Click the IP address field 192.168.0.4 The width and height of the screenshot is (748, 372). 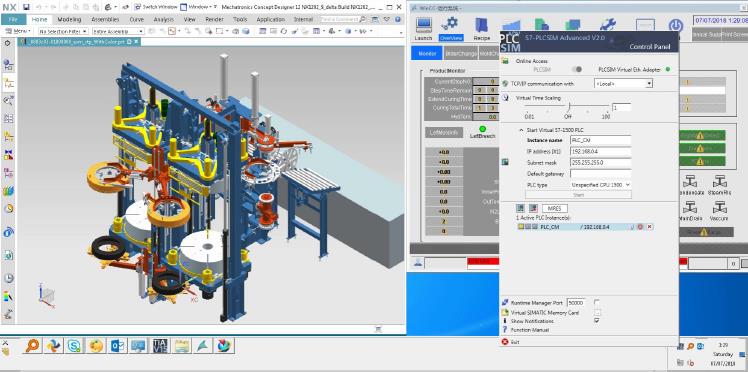coord(601,151)
